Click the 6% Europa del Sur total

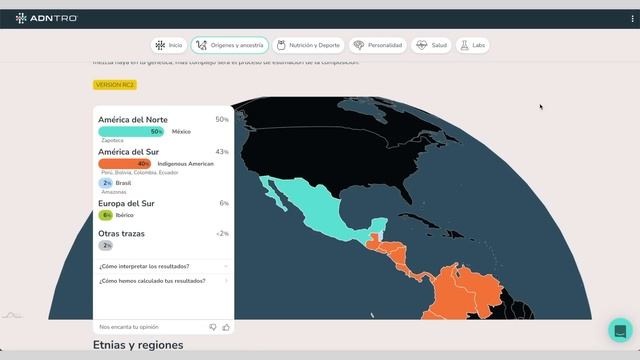point(224,203)
